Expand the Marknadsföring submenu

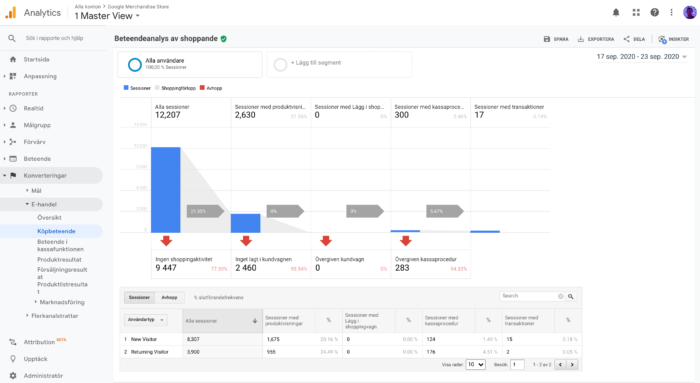[x=35, y=302]
